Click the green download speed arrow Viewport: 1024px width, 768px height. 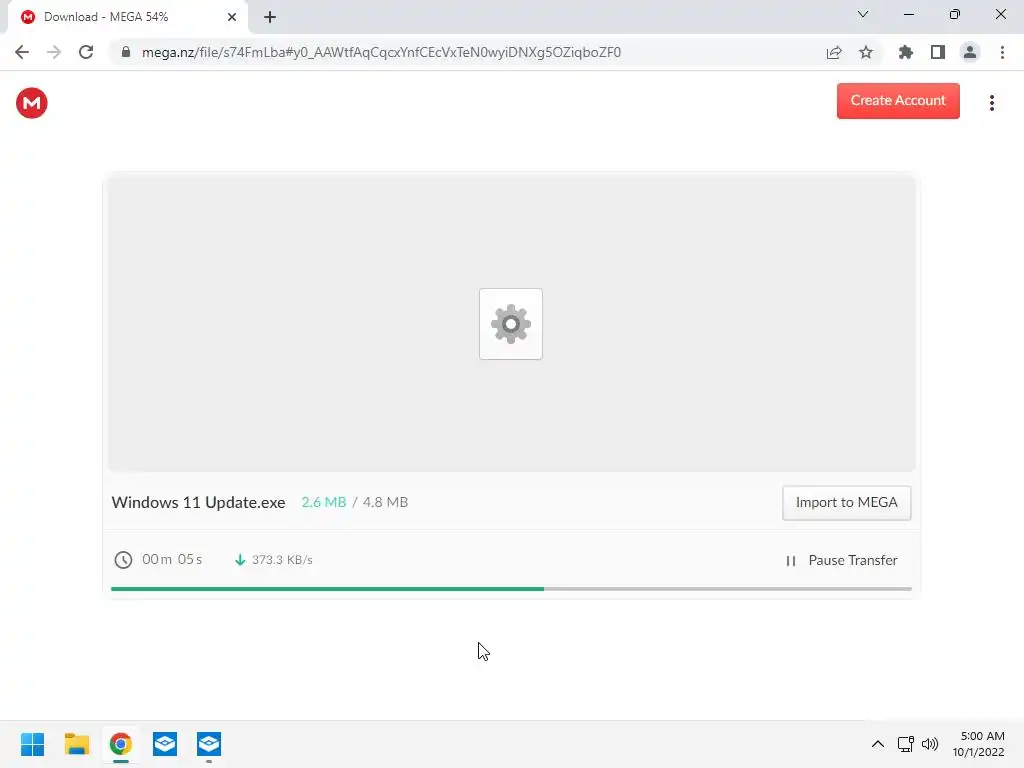click(240, 560)
